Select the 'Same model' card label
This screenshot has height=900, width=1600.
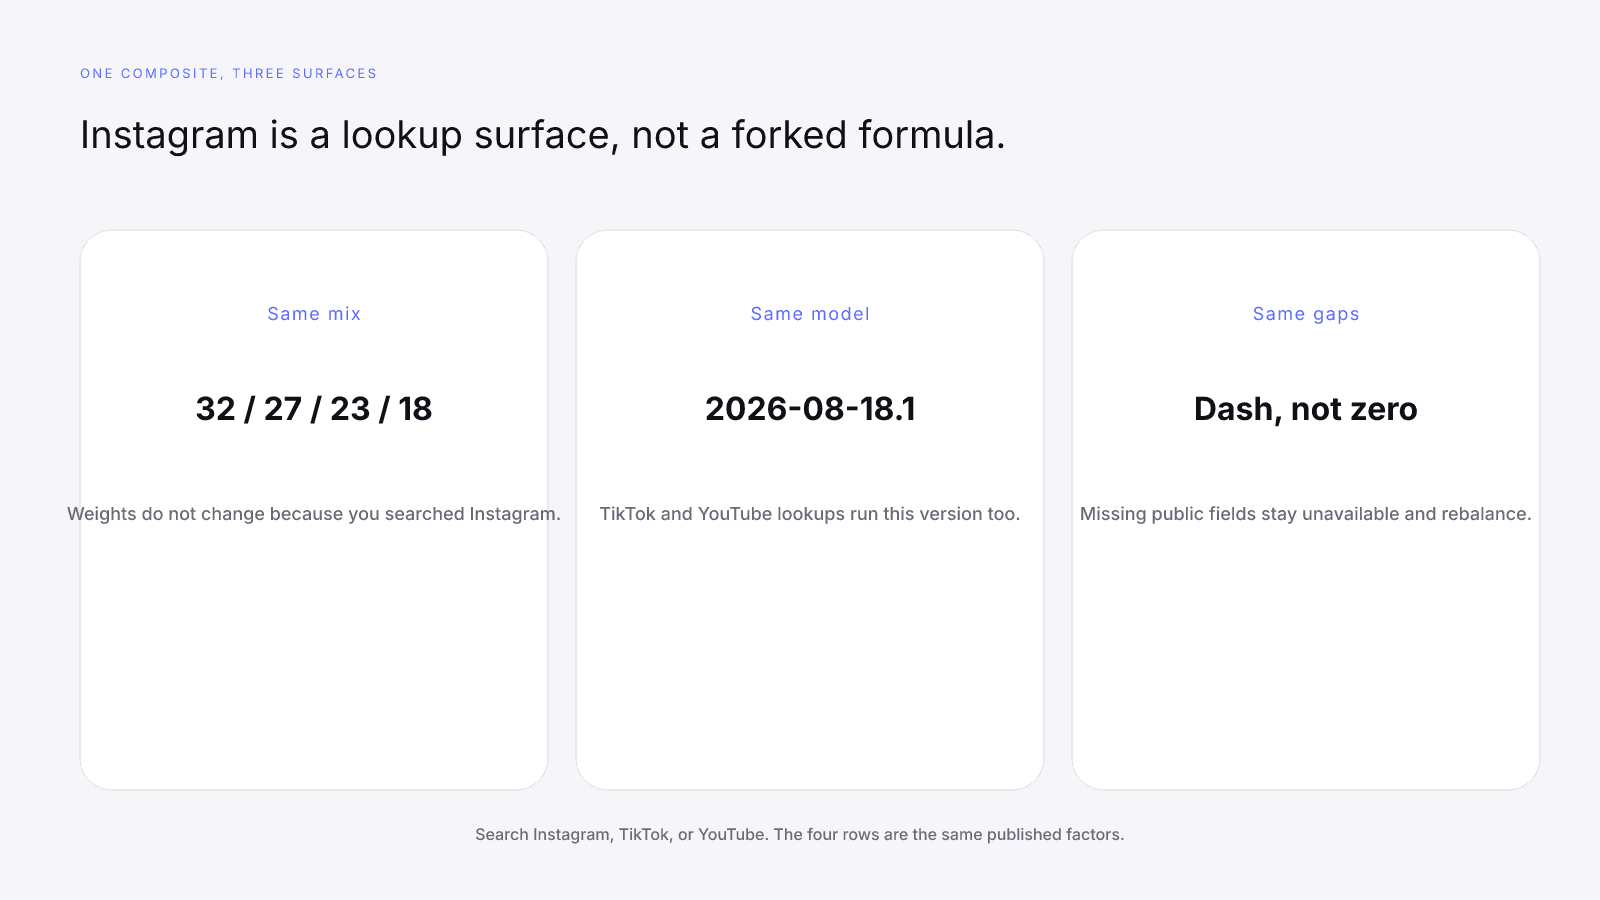pos(810,314)
